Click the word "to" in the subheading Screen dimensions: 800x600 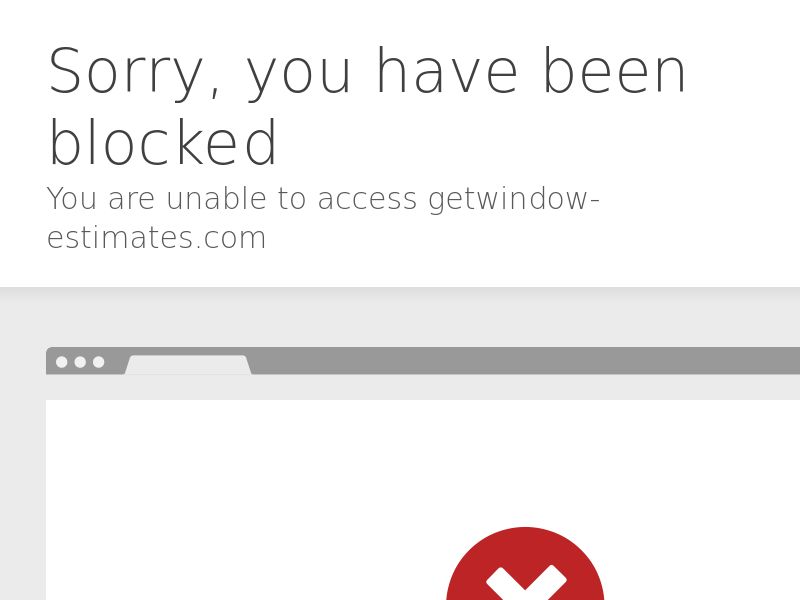click(292, 198)
